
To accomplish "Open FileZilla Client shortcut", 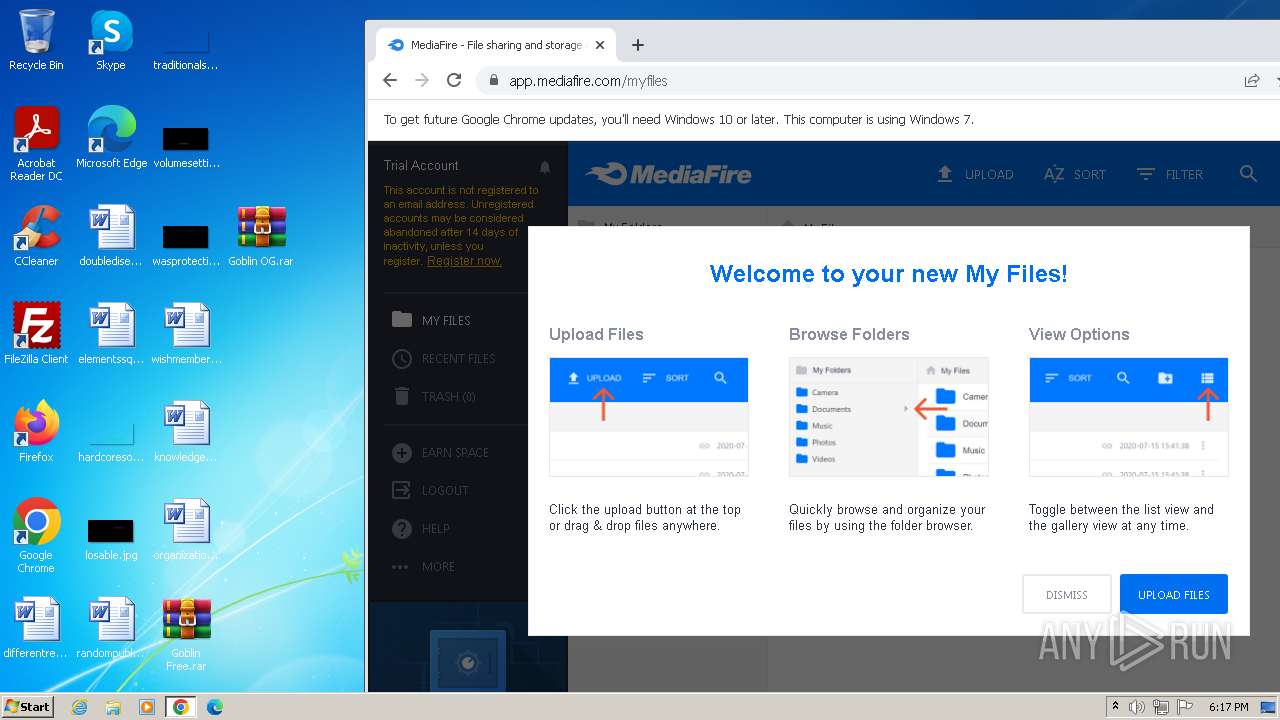I will pyautogui.click(x=36, y=333).
